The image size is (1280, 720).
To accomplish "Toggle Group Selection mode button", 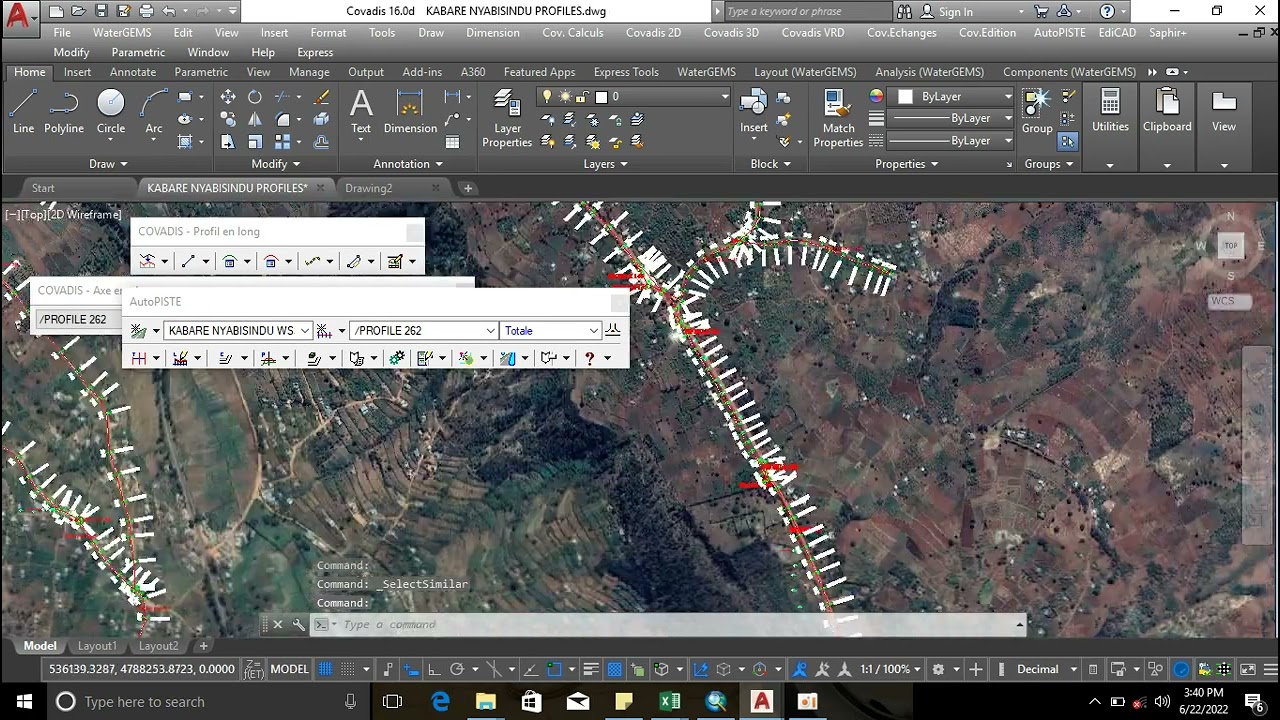I will tap(1068, 142).
